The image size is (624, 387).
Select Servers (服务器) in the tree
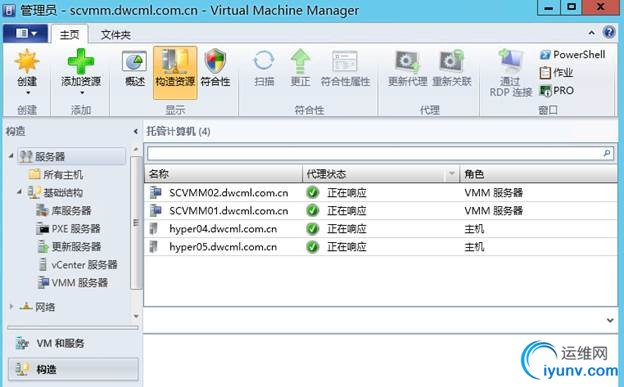pos(50,156)
